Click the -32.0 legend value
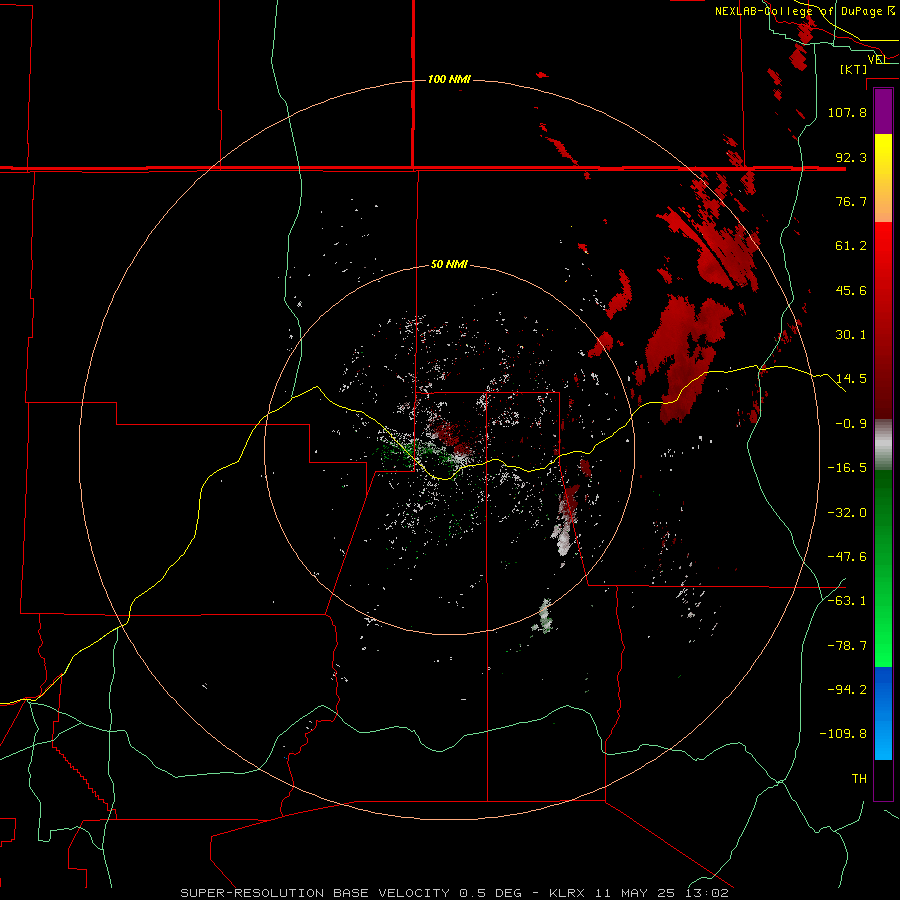The height and width of the screenshot is (900, 900). (x=847, y=513)
